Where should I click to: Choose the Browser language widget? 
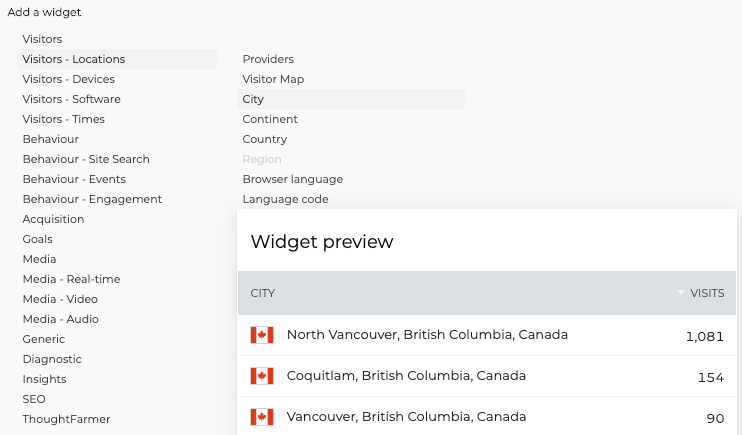point(292,179)
